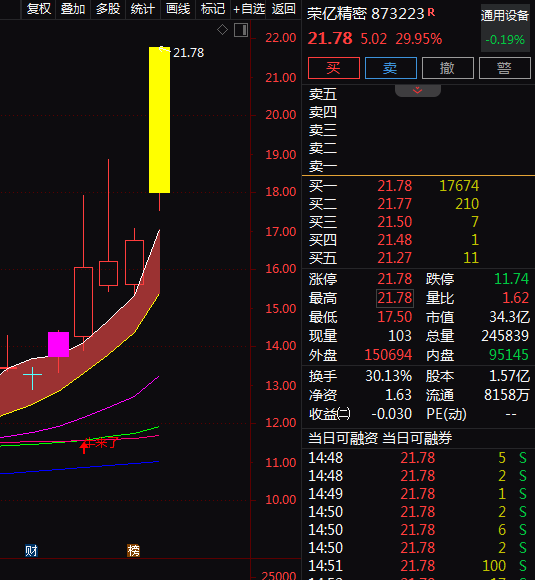Click the 撤 cancel order button
Screen dimensions: 535x580
[x=448, y=68]
